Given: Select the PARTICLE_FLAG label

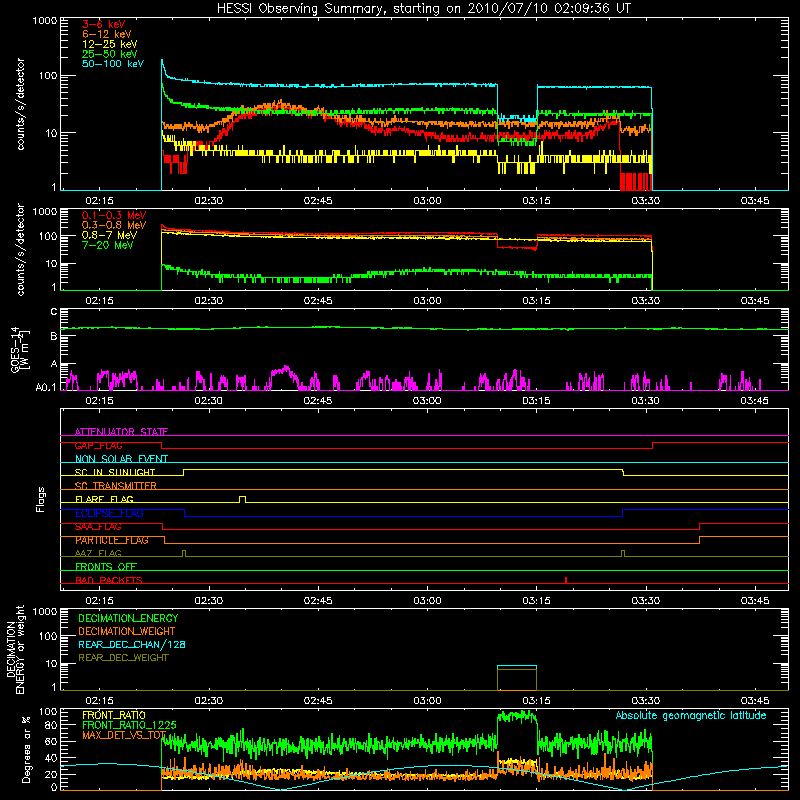Looking at the screenshot, I should click(112, 540).
